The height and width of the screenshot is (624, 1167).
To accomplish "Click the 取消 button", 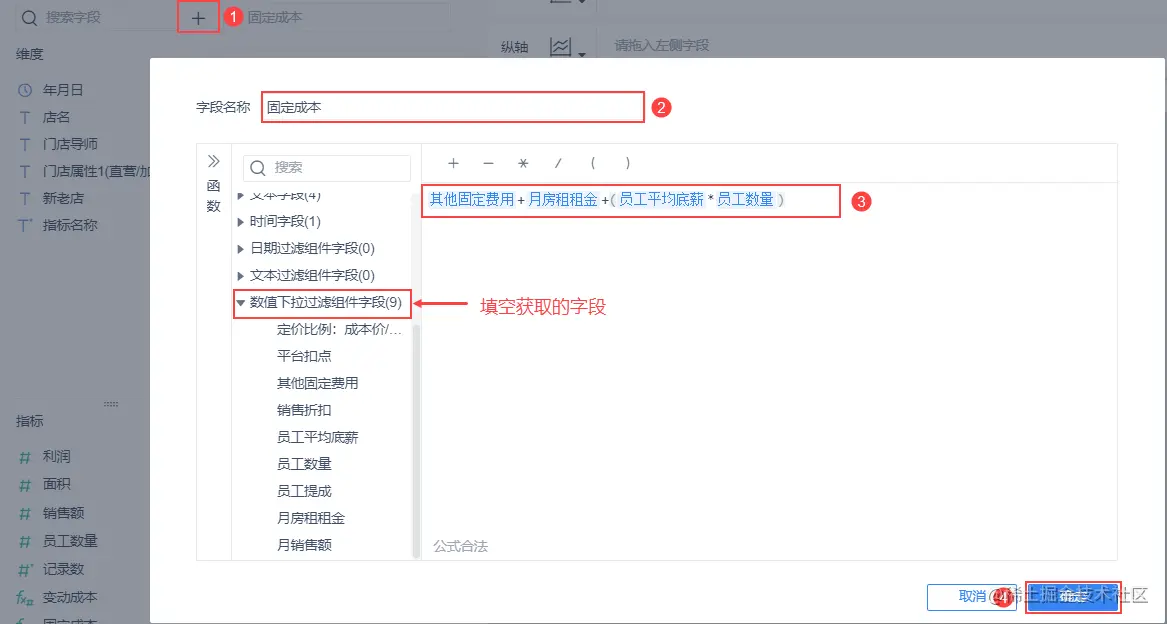I will [x=969, y=597].
